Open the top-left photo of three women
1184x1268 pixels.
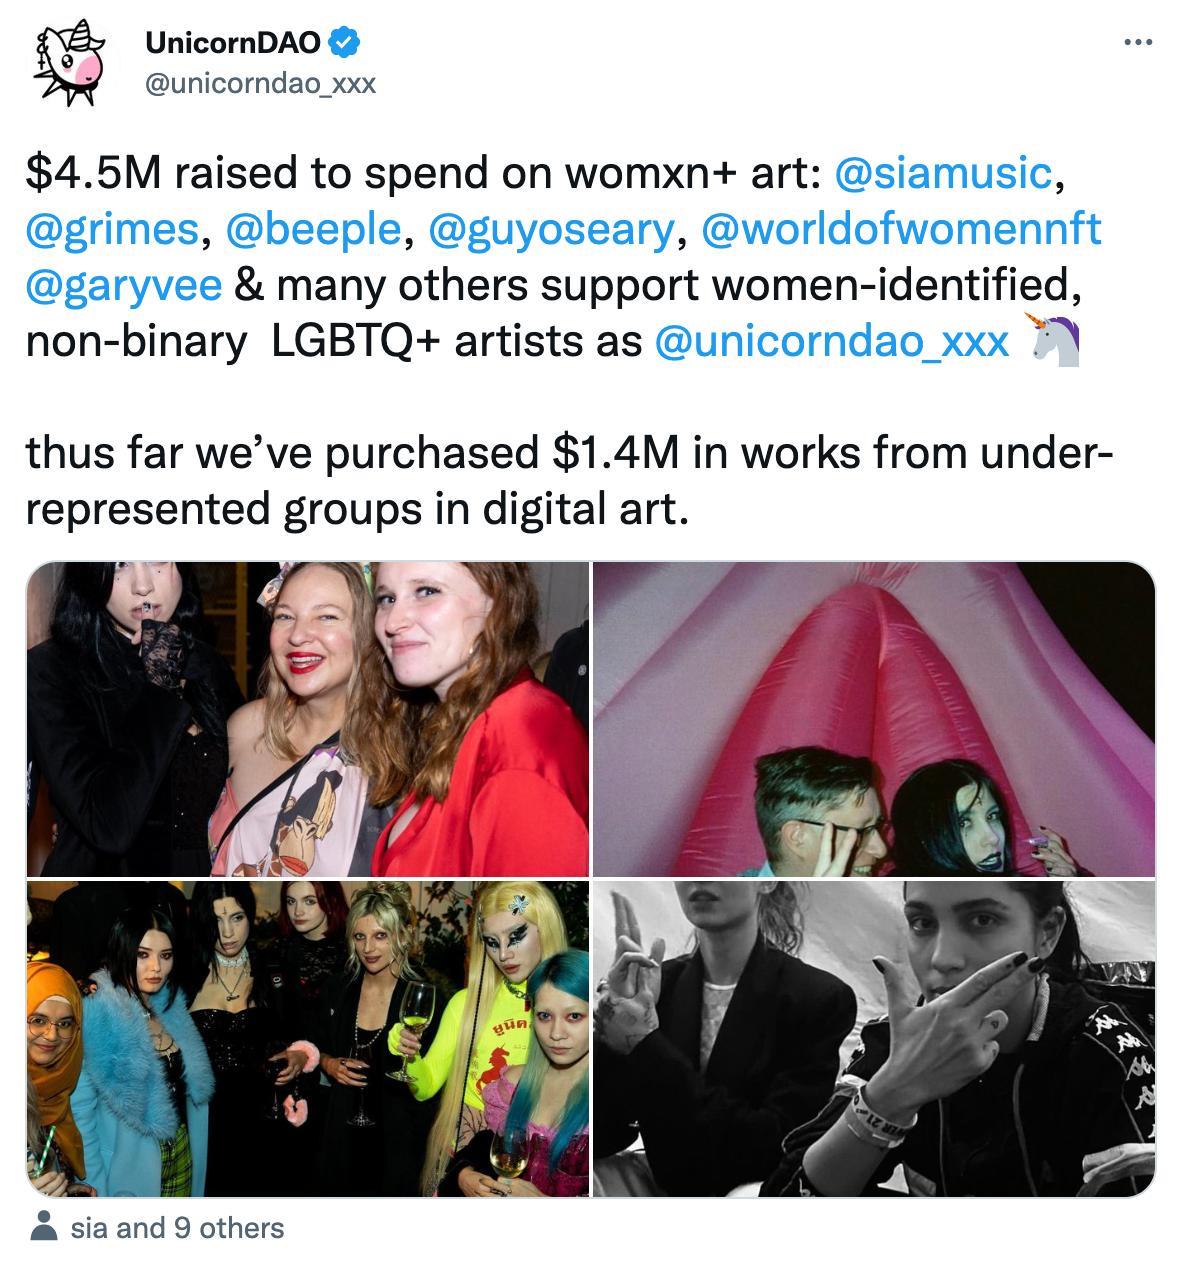tap(308, 719)
